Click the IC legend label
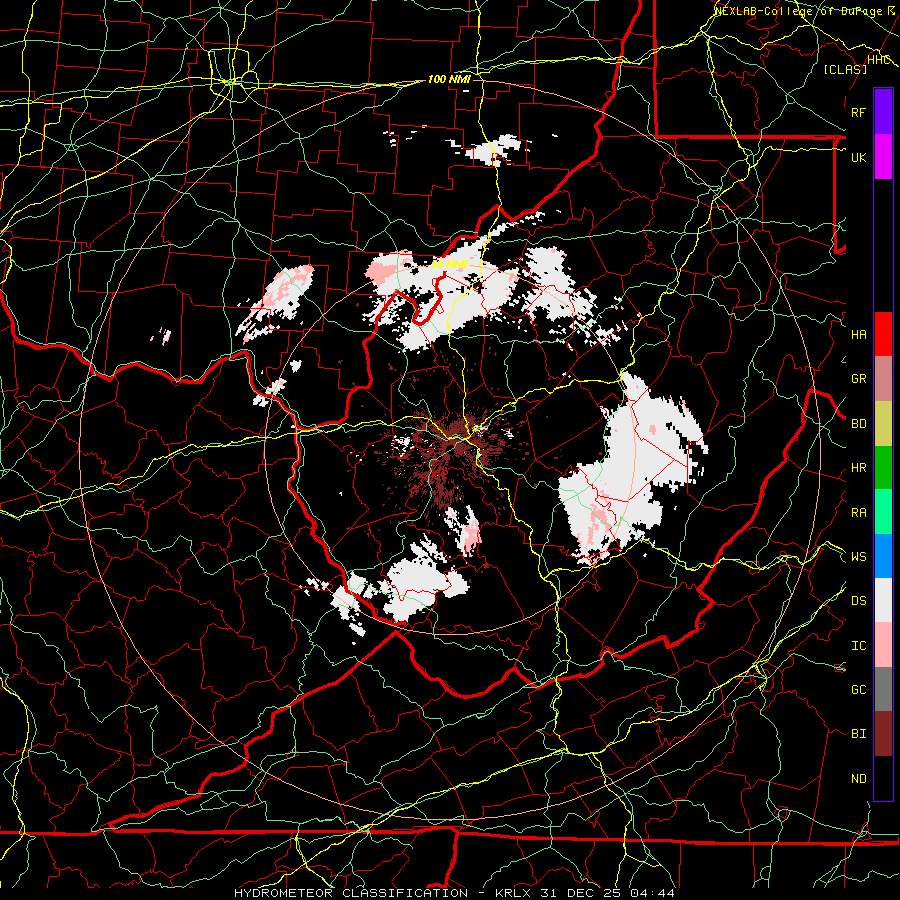 (858, 646)
